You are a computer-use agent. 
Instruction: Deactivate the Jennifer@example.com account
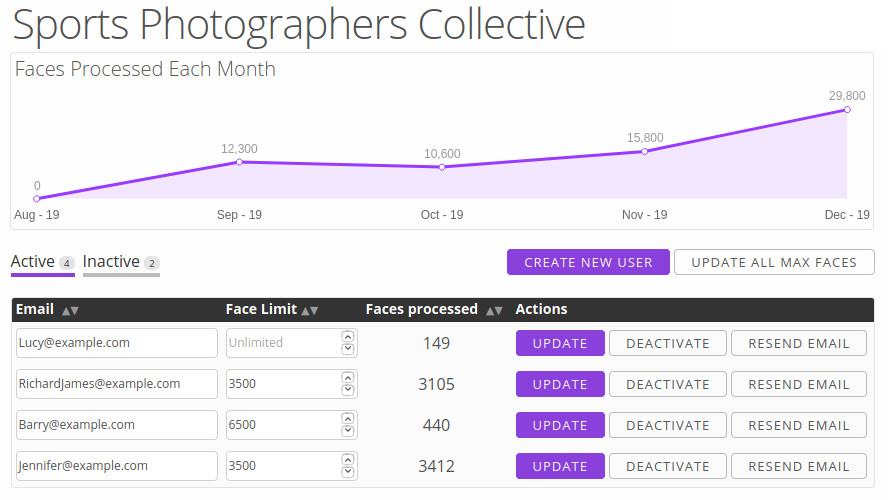pyautogui.click(x=667, y=466)
